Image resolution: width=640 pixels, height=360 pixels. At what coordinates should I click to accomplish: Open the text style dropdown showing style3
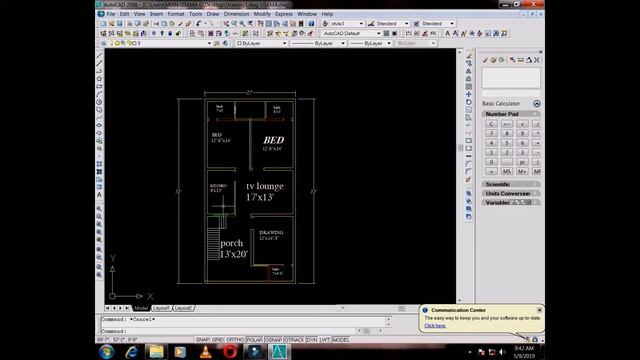[x=361, y=24]
